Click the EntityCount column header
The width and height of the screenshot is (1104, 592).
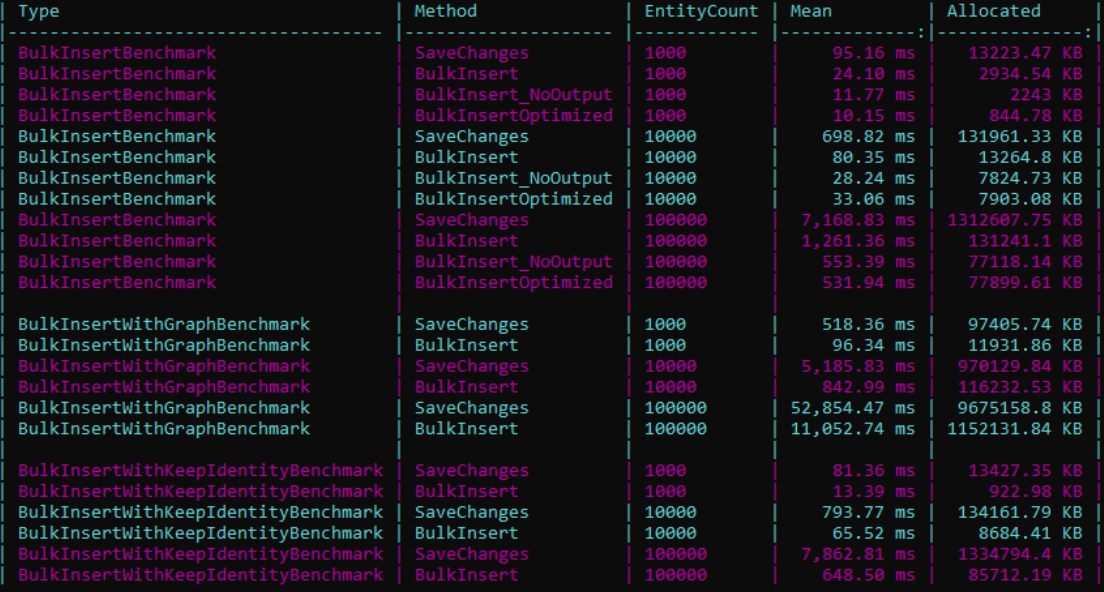coord(702,11)
